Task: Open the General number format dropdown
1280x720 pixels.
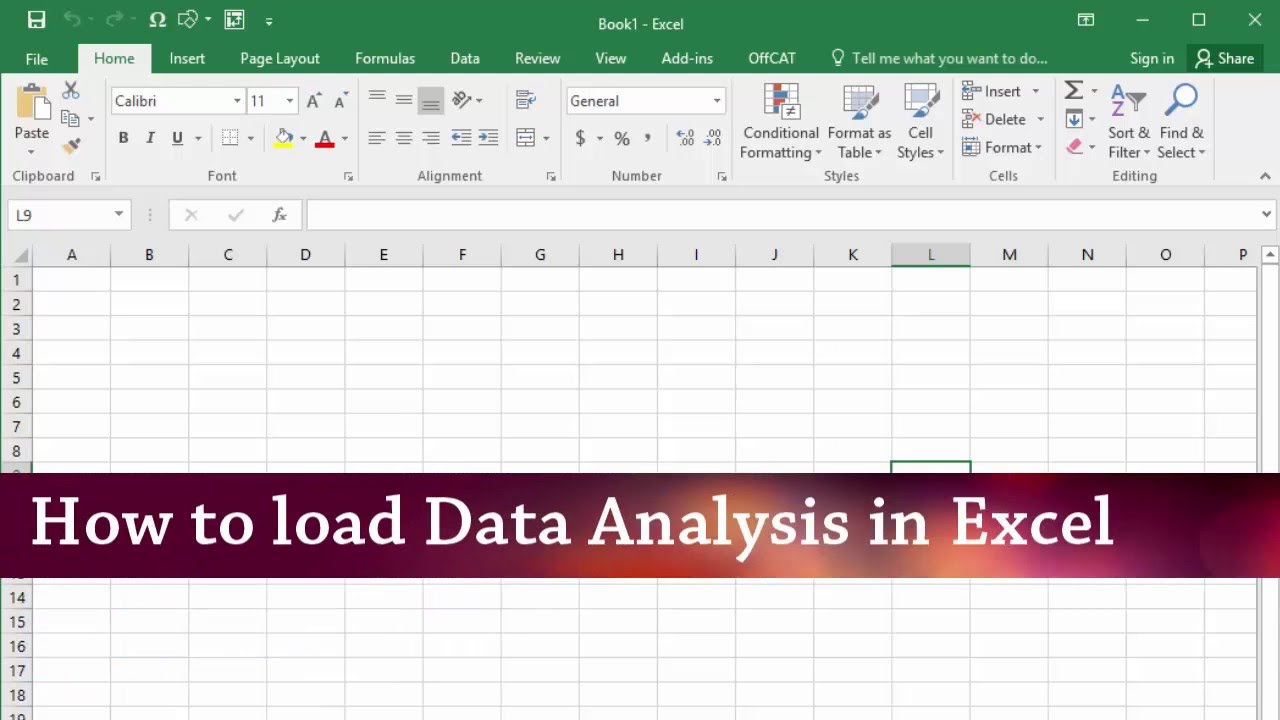Action: click(x=716, y=101)
